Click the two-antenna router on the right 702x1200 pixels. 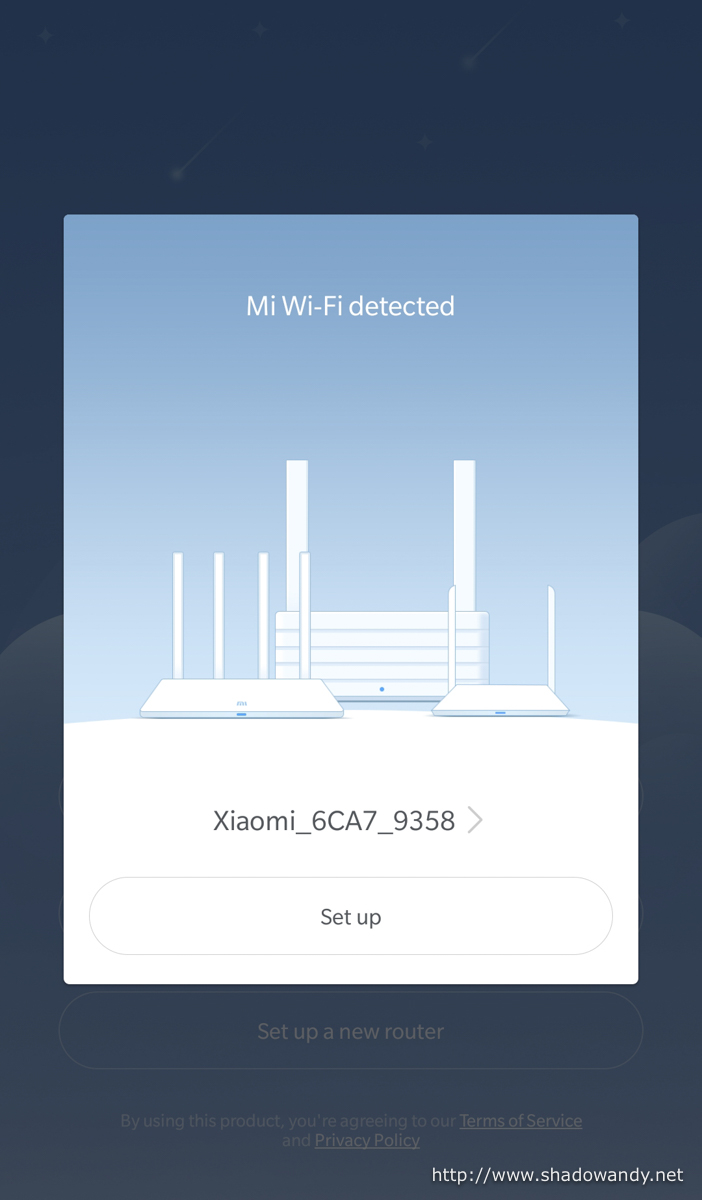(x=500, y=651)
